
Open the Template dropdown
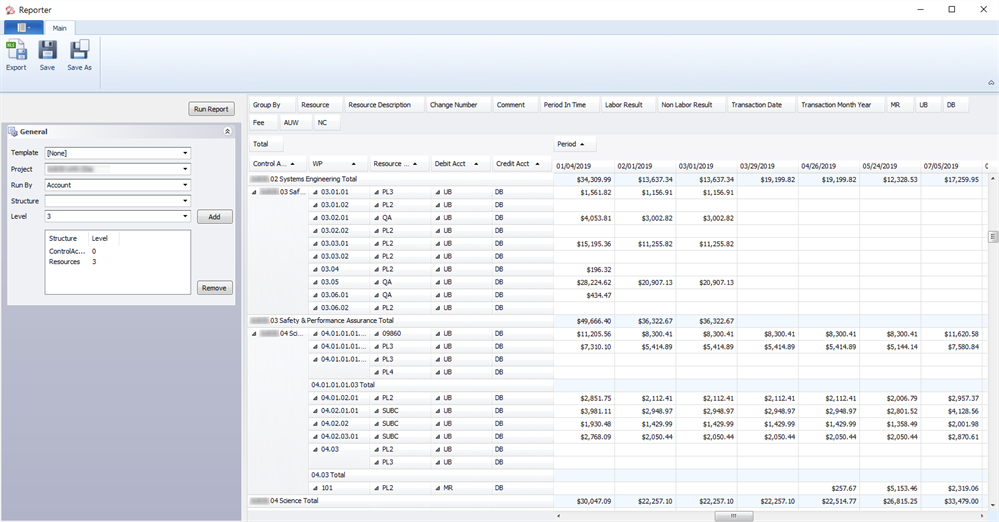click(x=186, y=153)
